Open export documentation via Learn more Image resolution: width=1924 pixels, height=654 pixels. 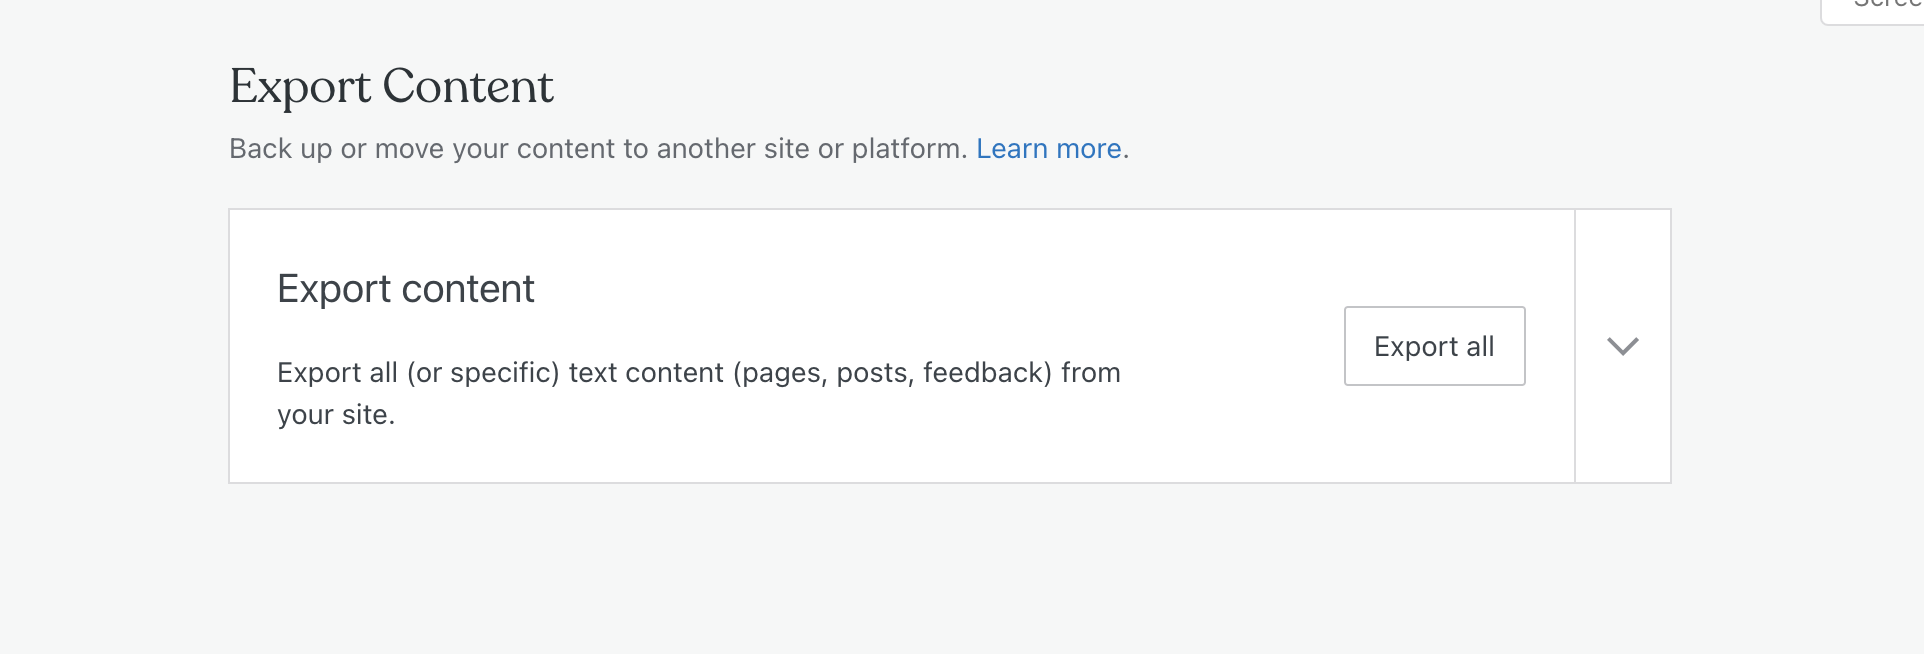(1048, 149)
